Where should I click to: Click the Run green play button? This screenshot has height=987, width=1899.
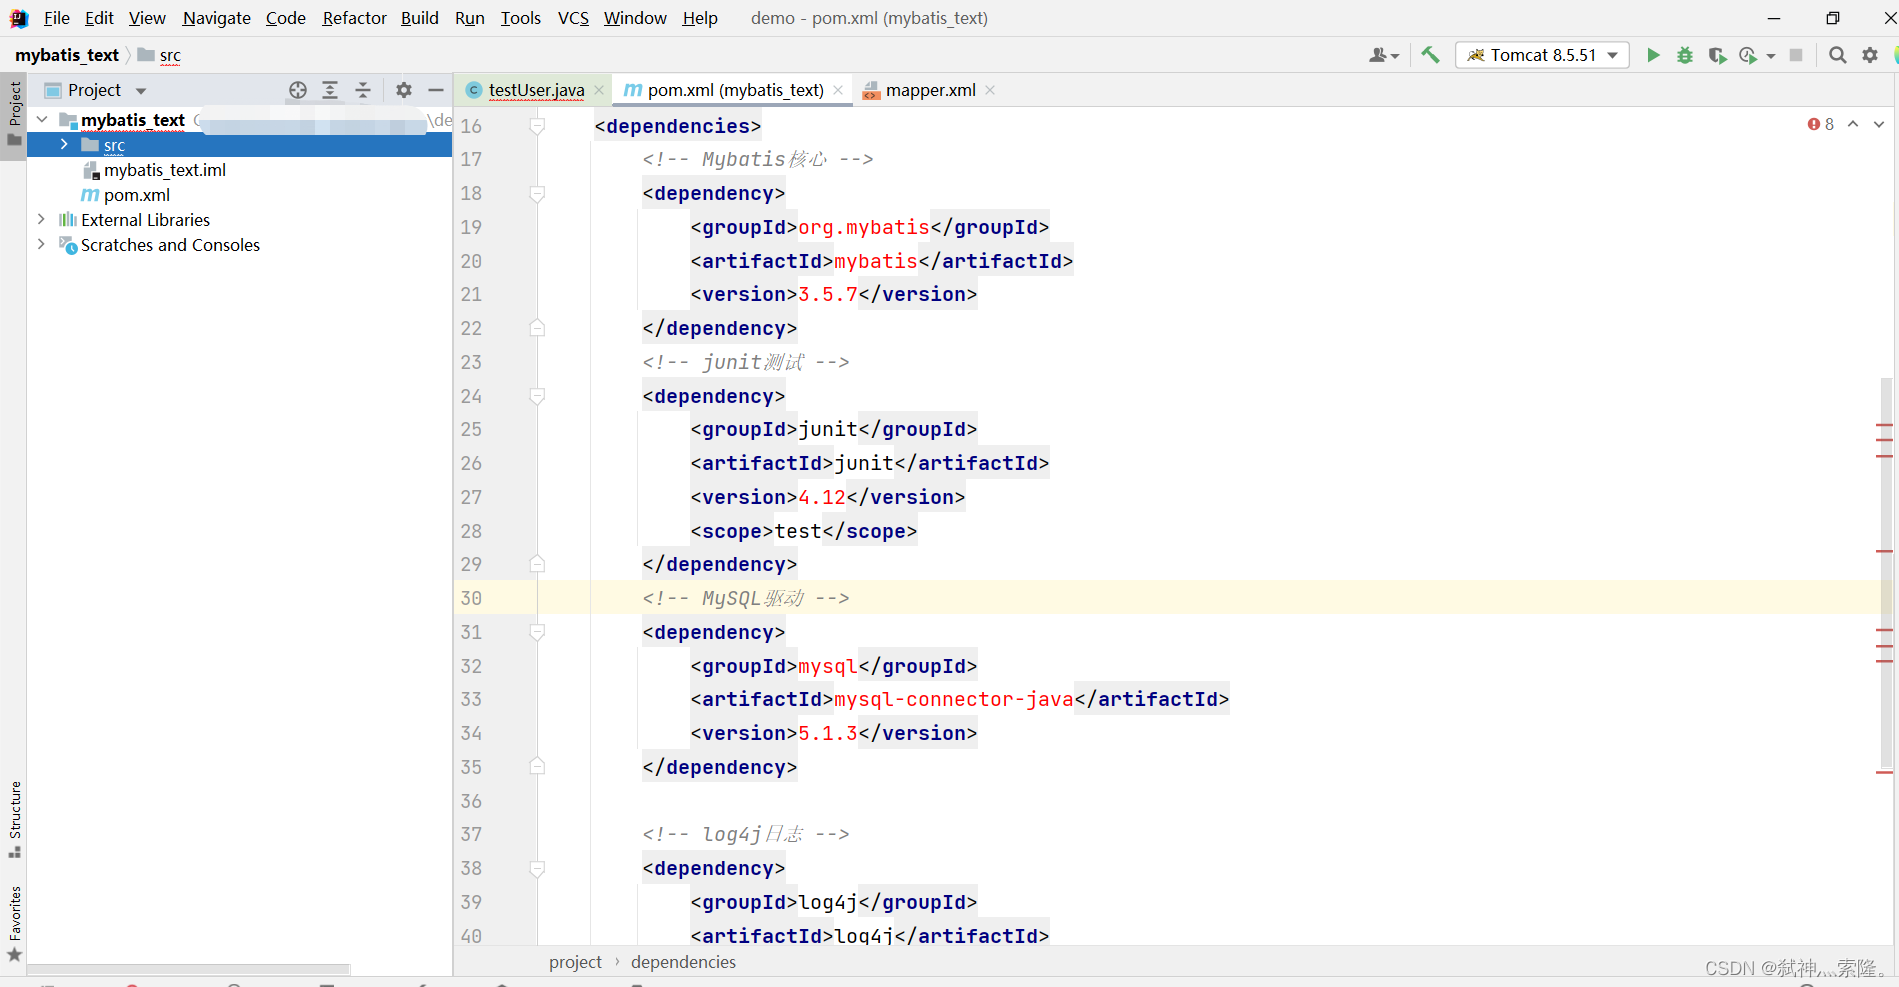click(x=1653, y=55)
